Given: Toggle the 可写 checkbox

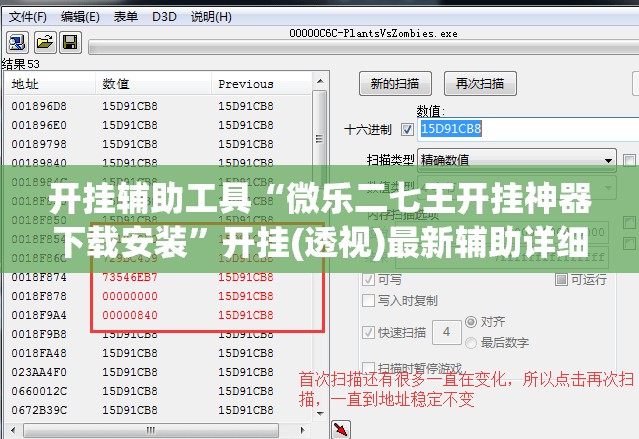Looking at the screenshot, I should [x=368, y=279].
